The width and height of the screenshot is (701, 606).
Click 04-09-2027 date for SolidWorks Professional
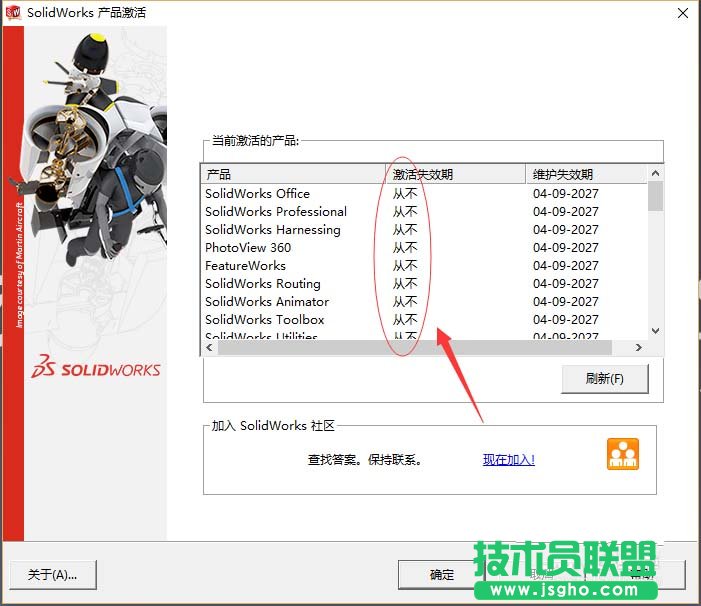[566, 211]
